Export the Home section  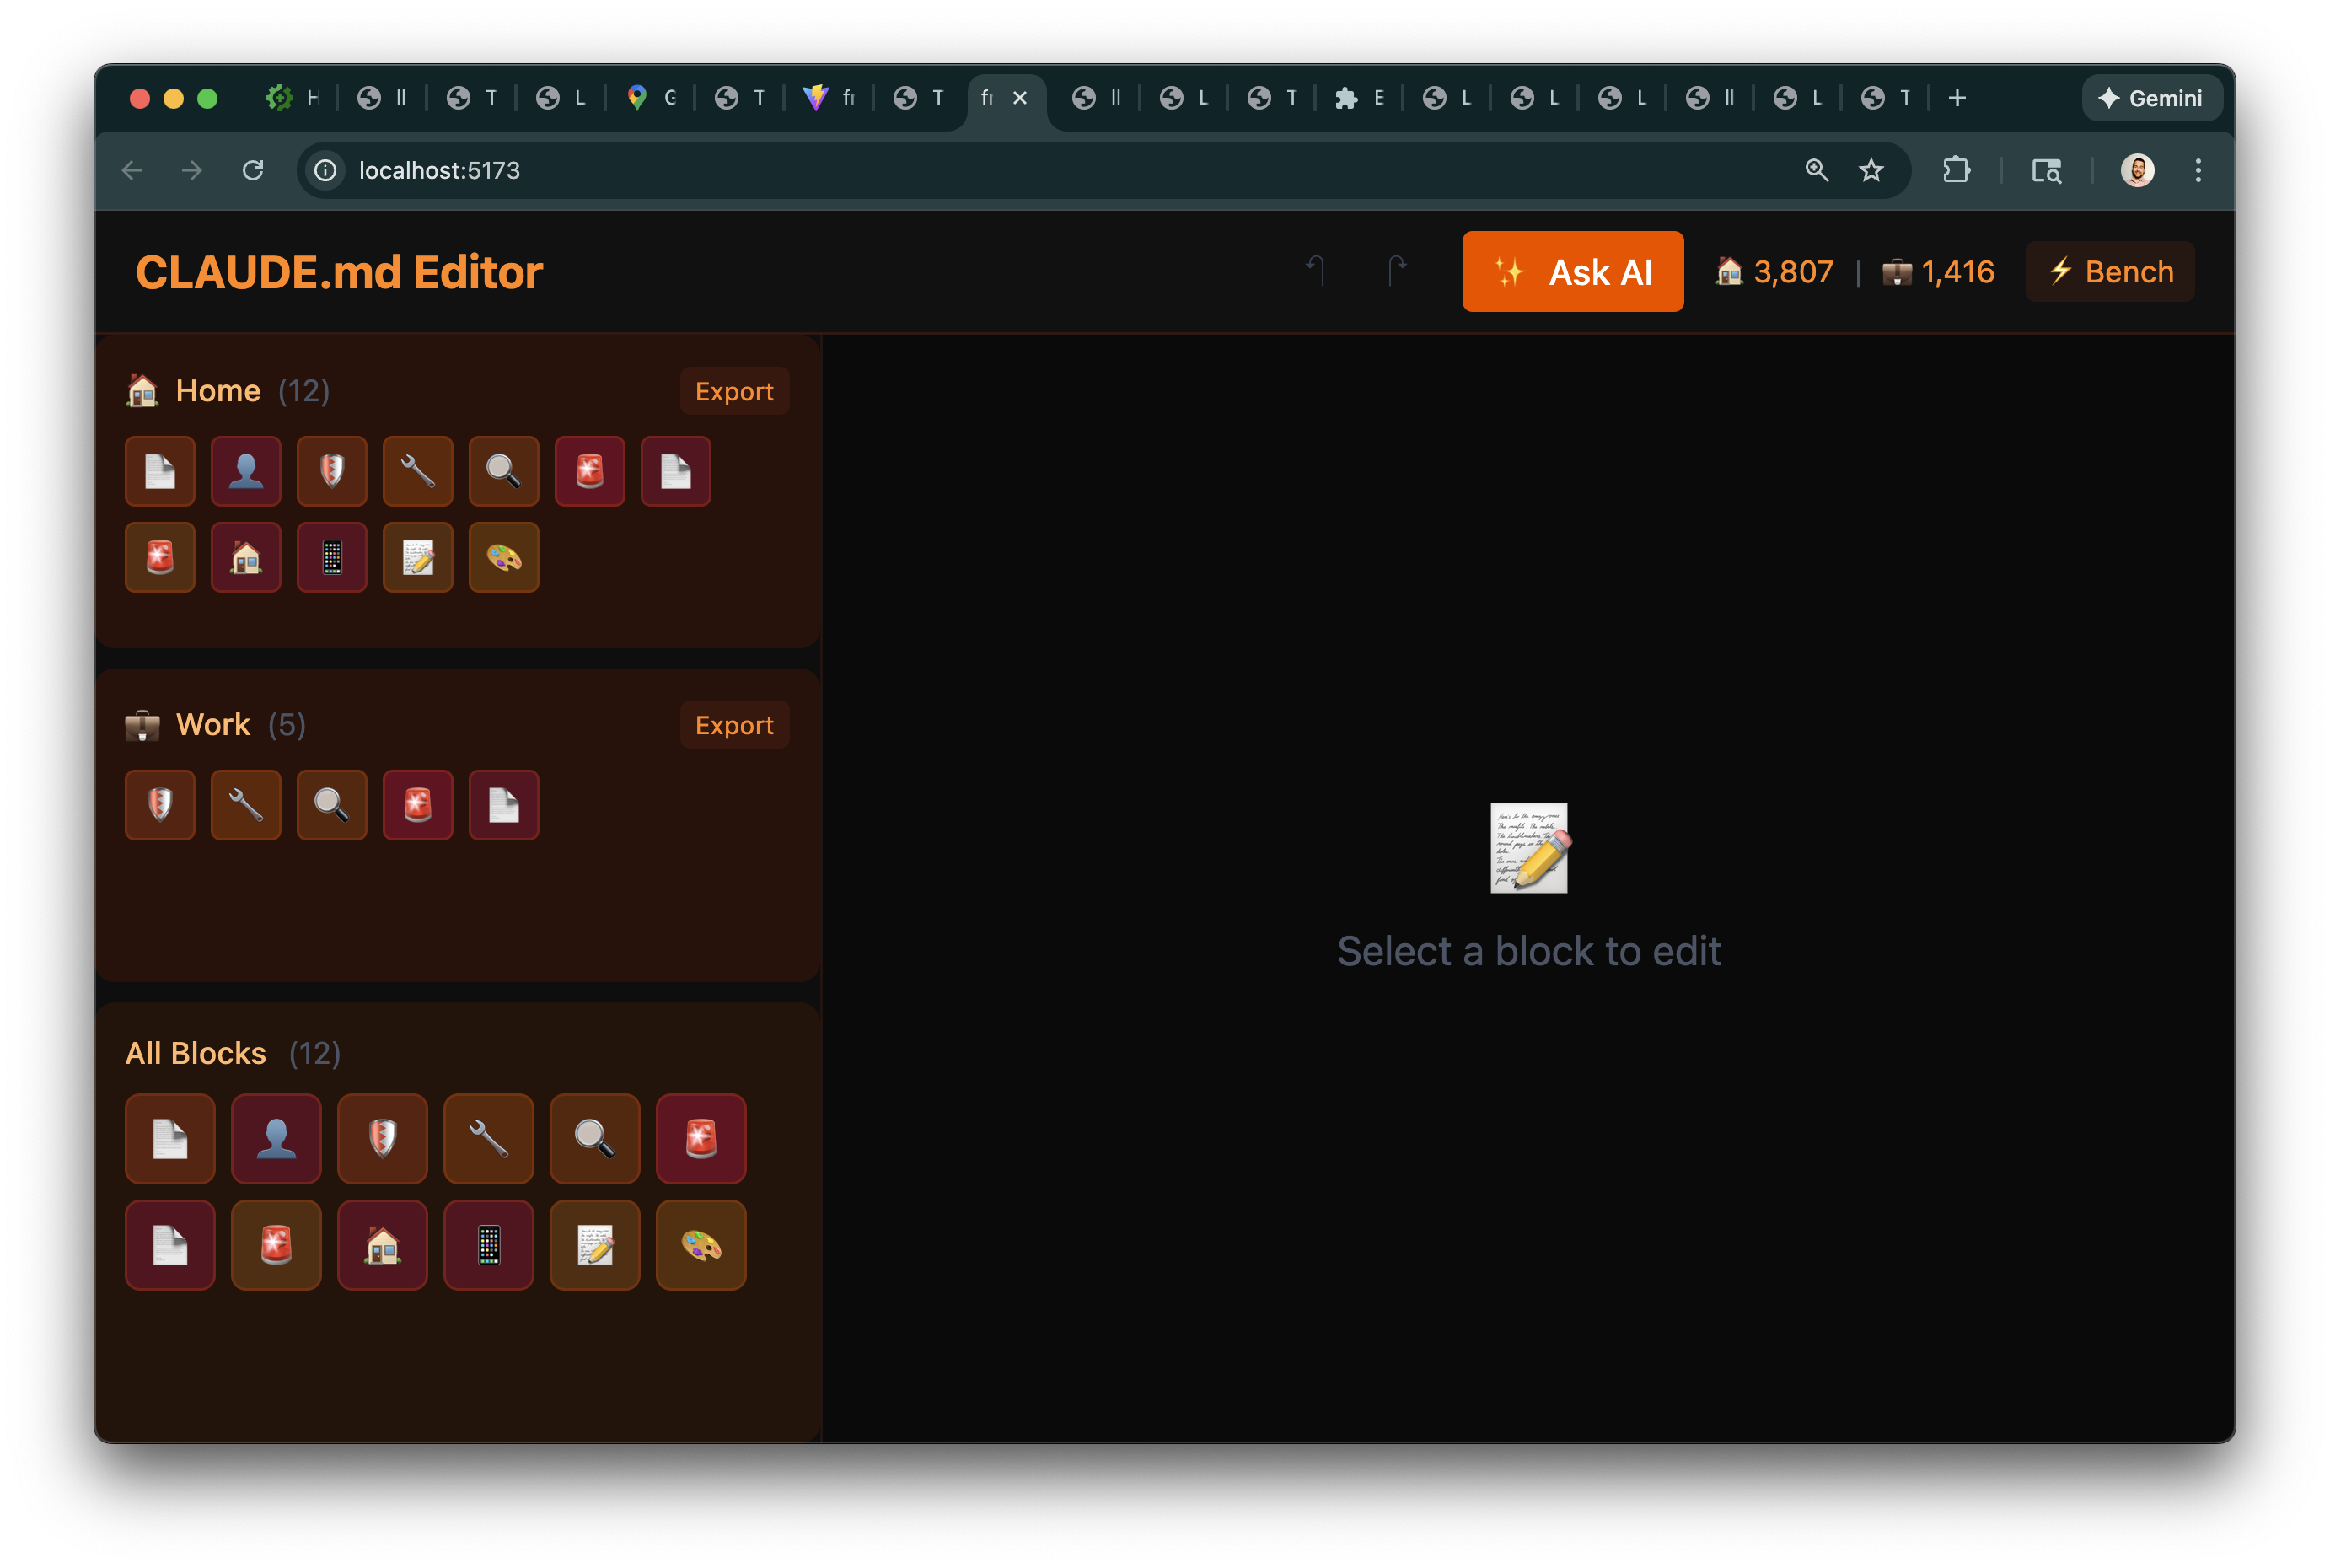(734, 391)
